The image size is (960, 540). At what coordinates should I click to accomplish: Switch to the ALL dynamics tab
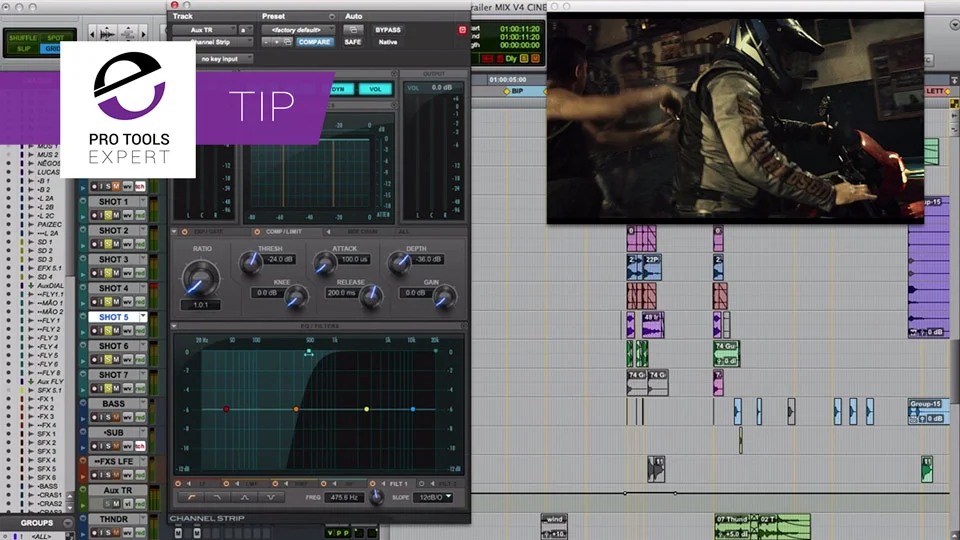pyautogui.click(x=403, y=232)
